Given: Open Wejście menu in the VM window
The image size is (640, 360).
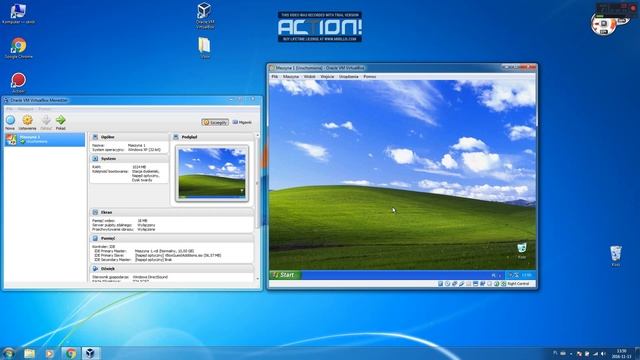Looking at the screenshot, I should point(327,76).
